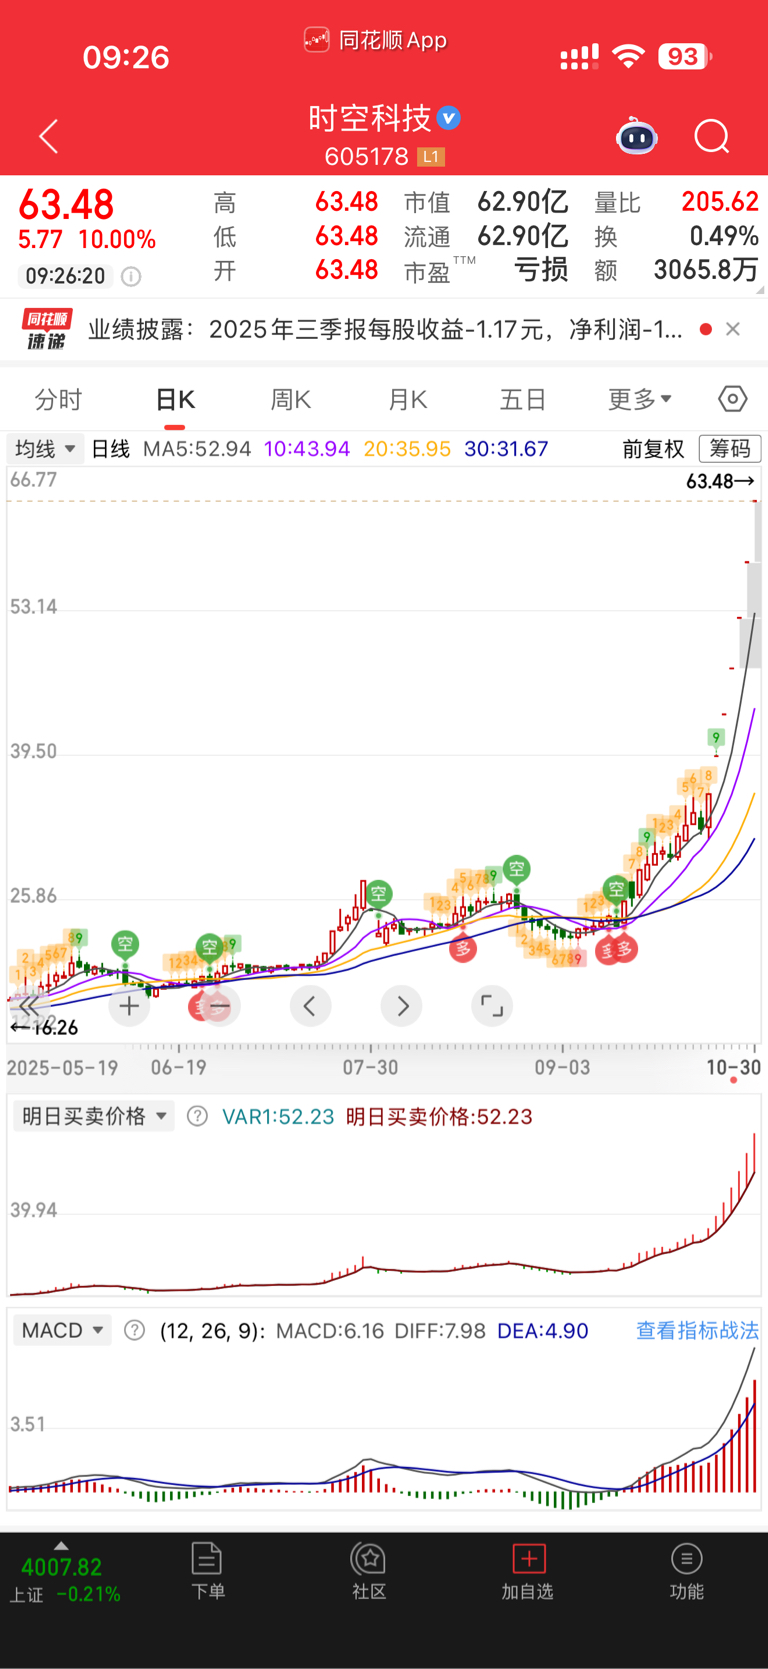
Task: Close the 业绩披露 news banner
Action: (733, 329)
